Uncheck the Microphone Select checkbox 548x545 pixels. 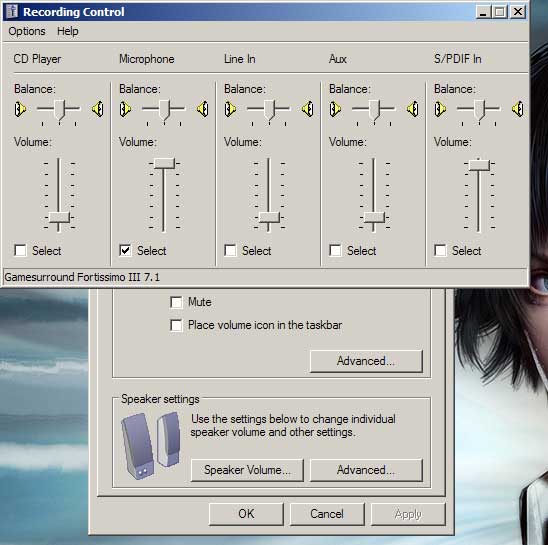(125, 250)
